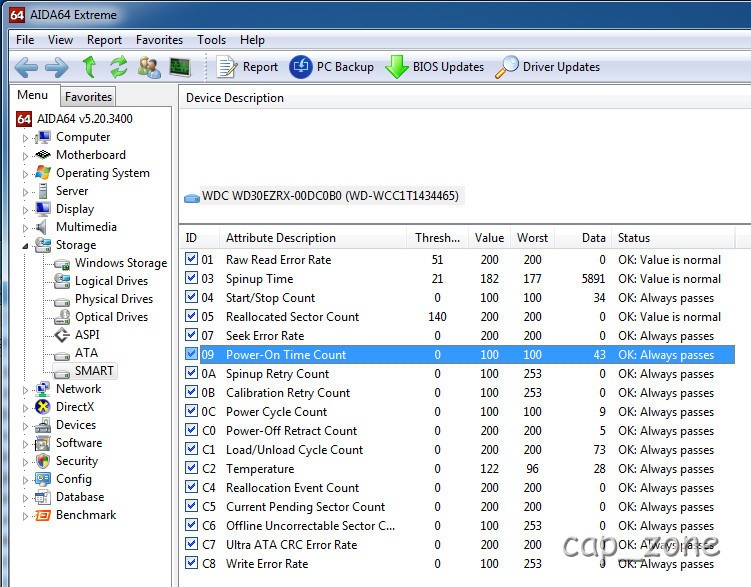Toggle the Power-On Time Count checkbox

[191, 354]
